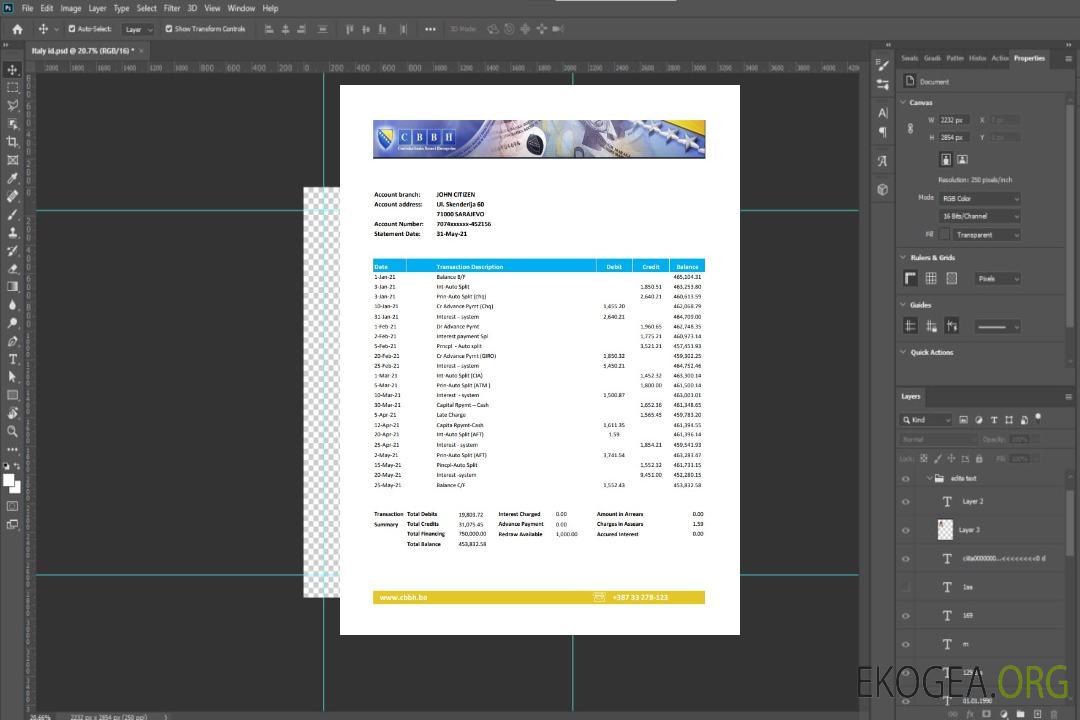Select the Rectangular Marquee tool

click(12, 88)
